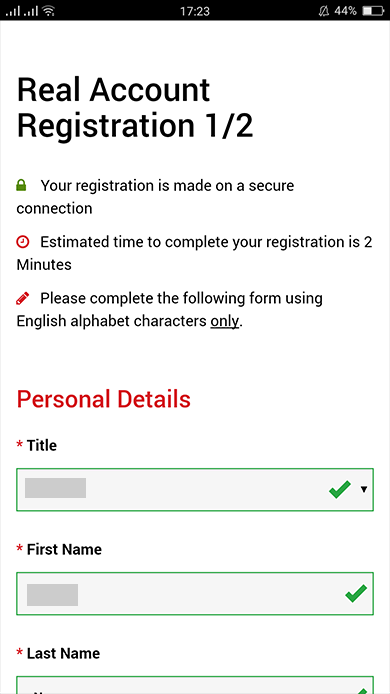This screenshot has width=390, height=694.
Task: Tap the green checkmark in First Name field
Action: pyautogui.click(x=356, y=594)
